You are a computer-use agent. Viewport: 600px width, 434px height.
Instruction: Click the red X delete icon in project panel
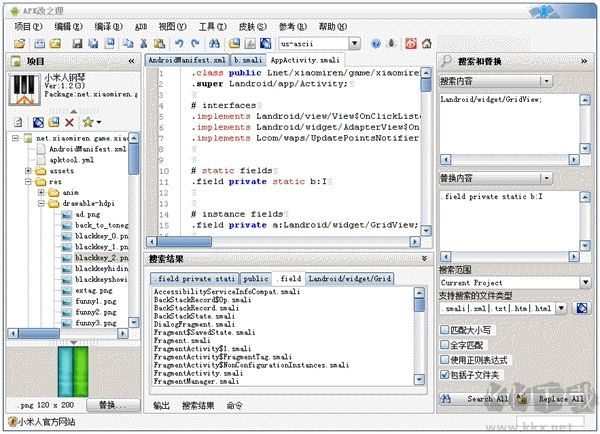pyautogui.click(x=69, y=122)
